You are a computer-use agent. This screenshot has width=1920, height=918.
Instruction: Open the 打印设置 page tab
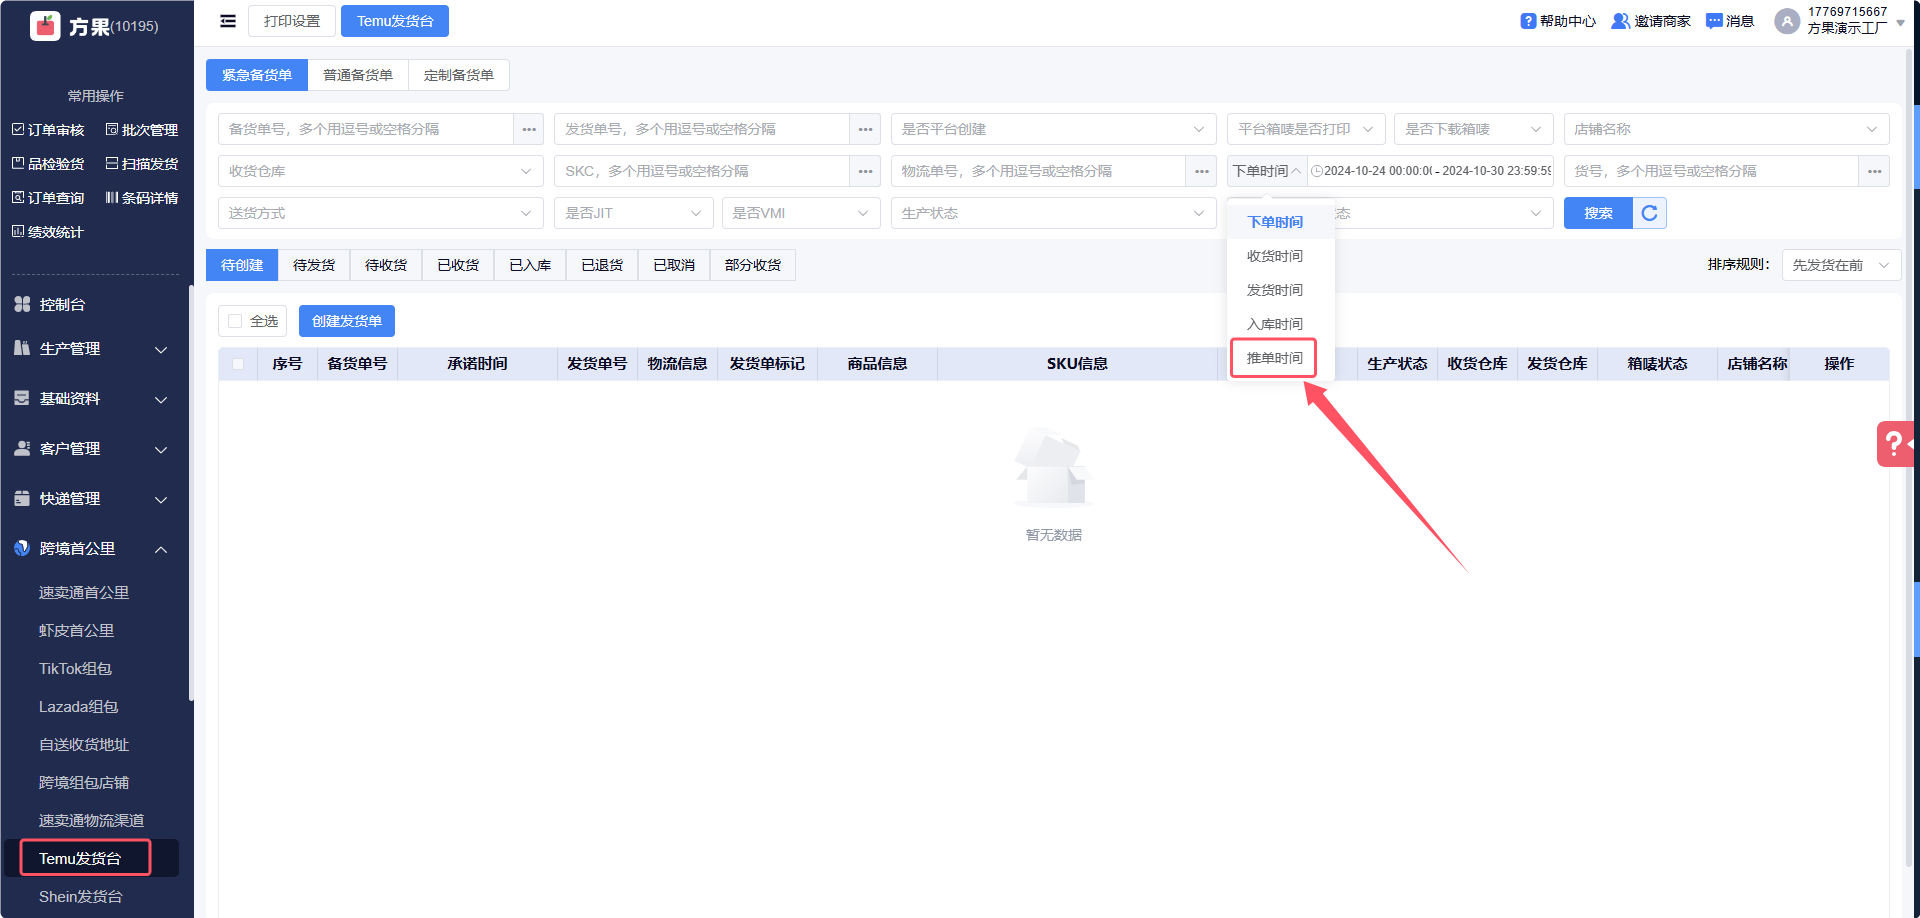coord(292,21)
